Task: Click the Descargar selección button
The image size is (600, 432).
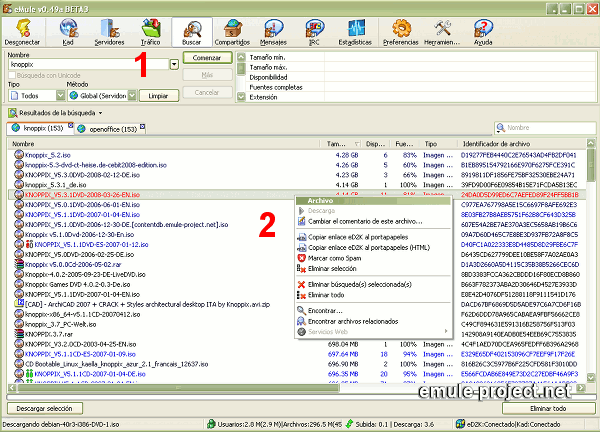Action: (x=46, y=409)
